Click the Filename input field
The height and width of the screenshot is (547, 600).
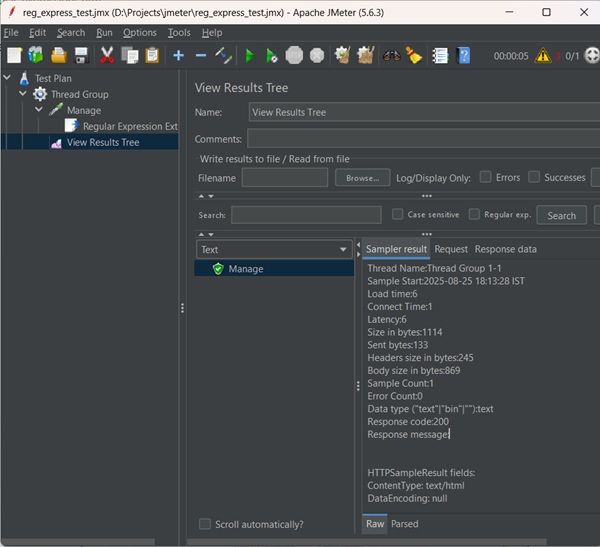(x=285, y=178)
